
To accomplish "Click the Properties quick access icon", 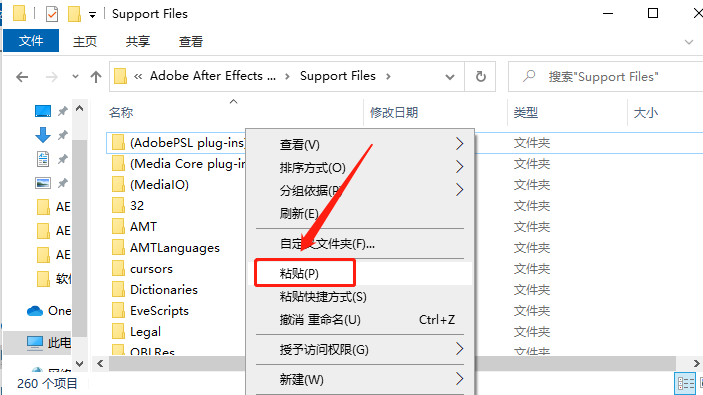I will pyautogui.click(x=52, y=14).
